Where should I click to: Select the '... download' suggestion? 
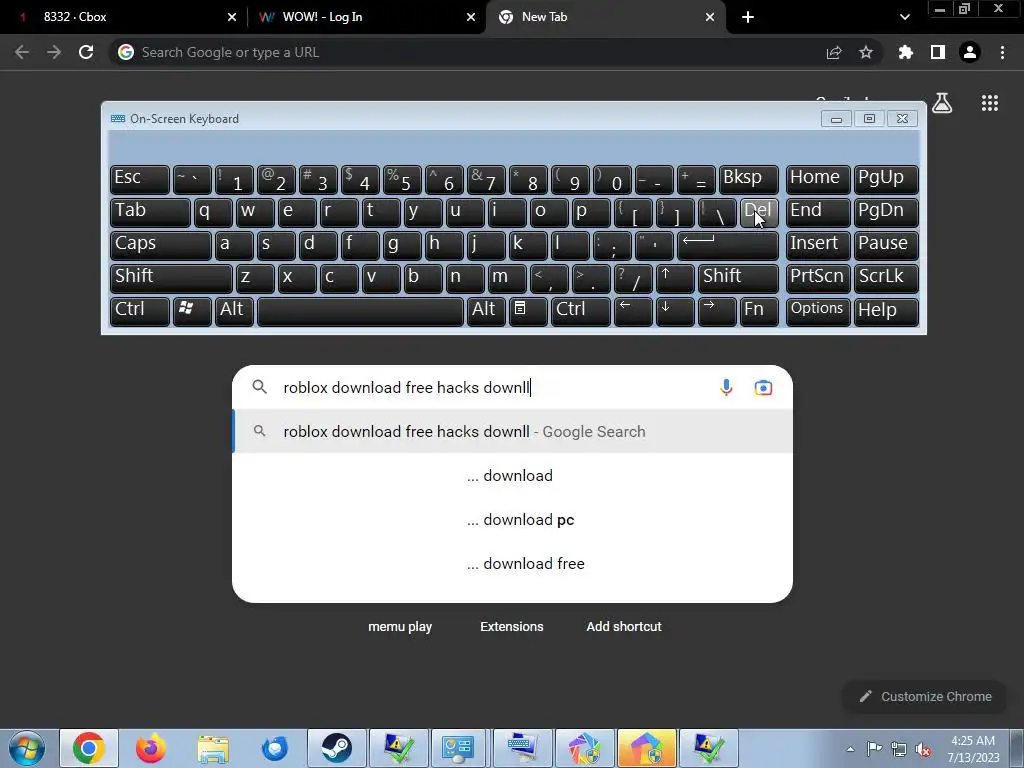pyautogui.click(x=513, y=475)
